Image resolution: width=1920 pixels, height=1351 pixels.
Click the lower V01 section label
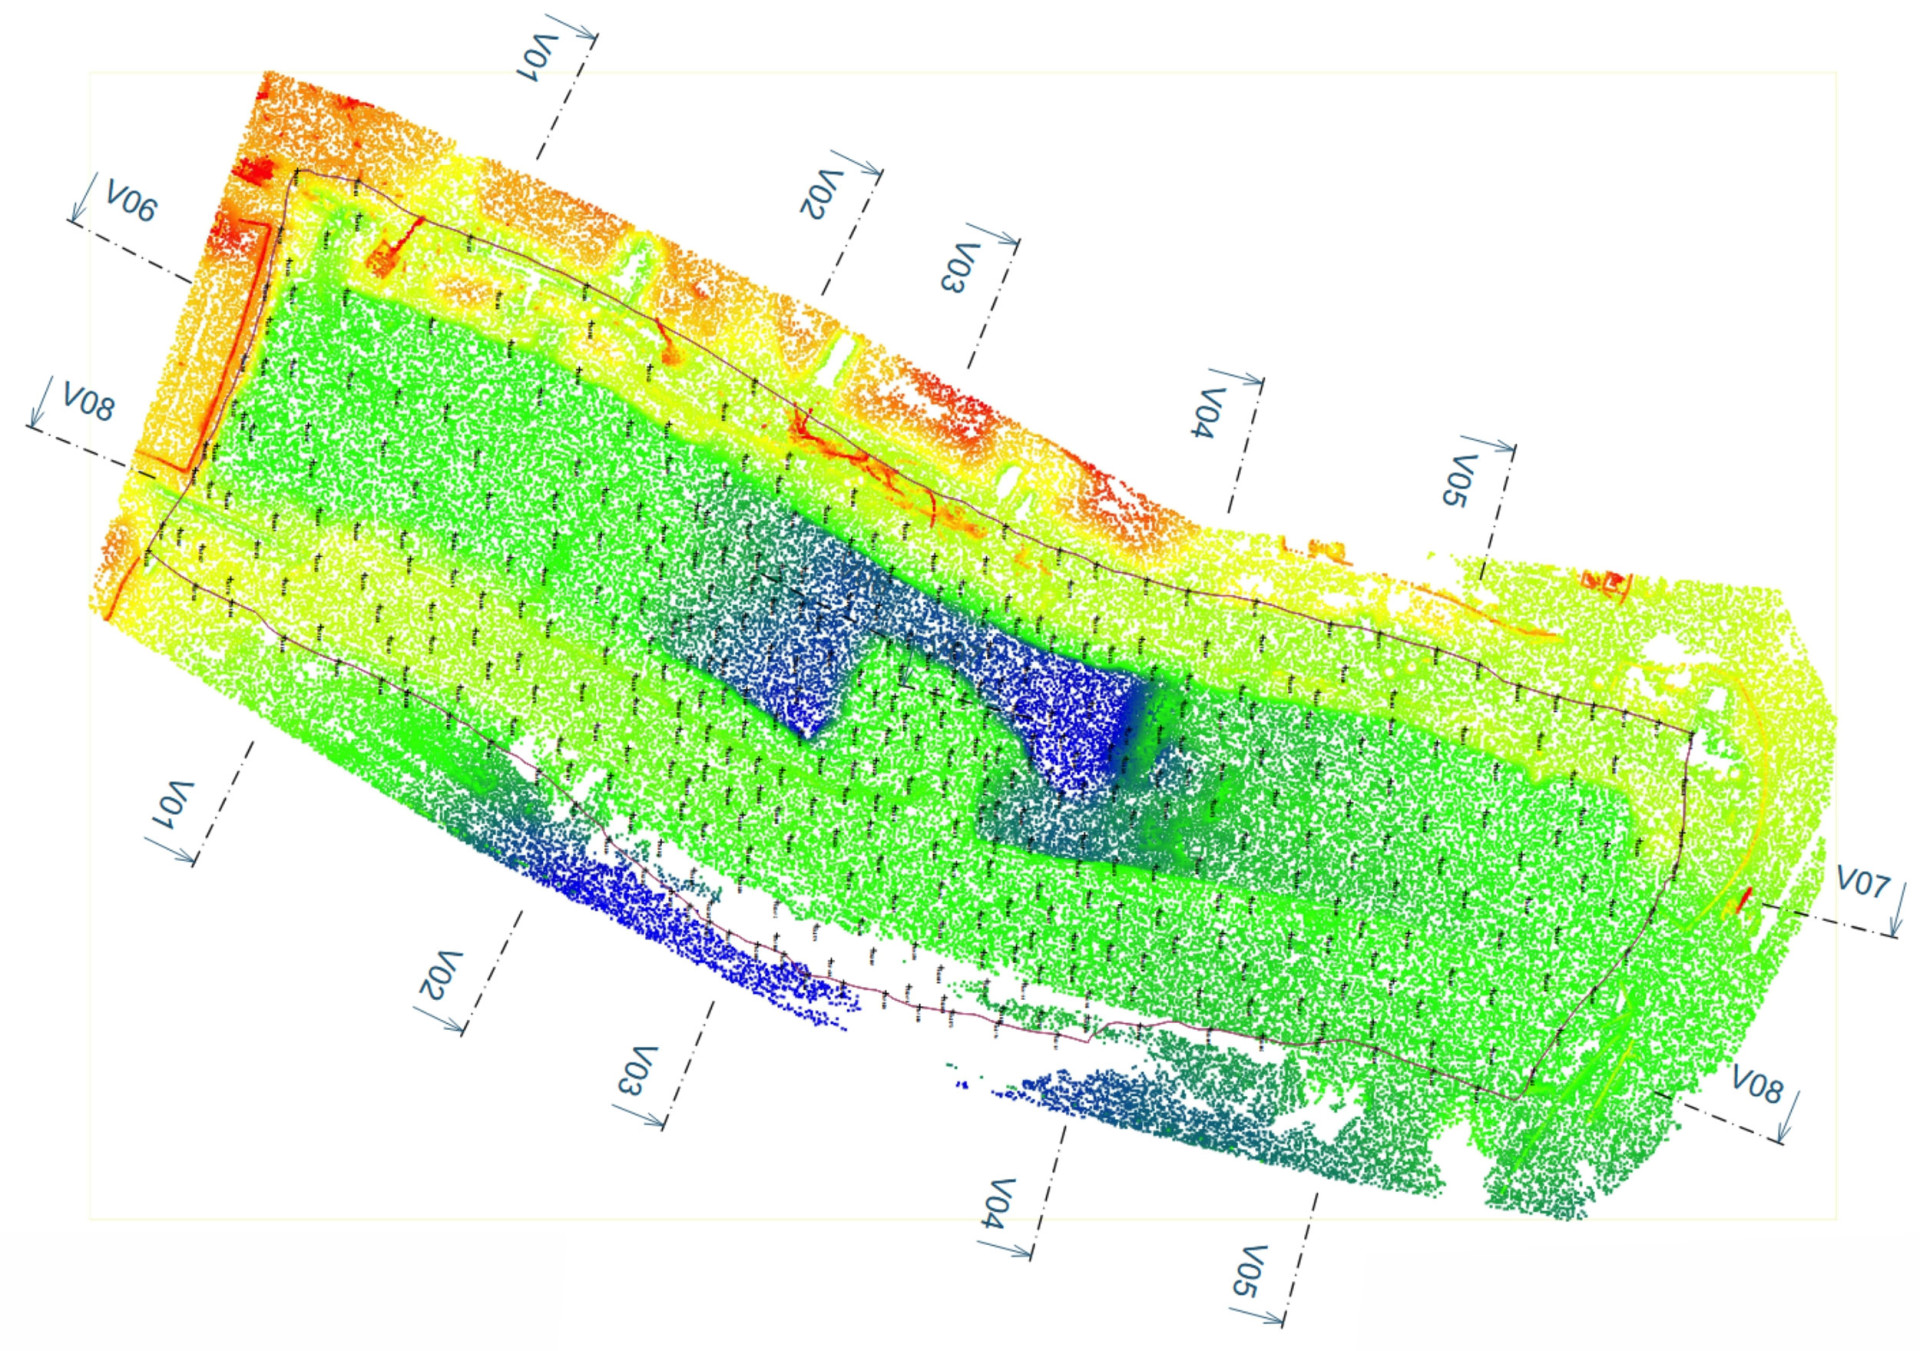click(x=172, y=804)
